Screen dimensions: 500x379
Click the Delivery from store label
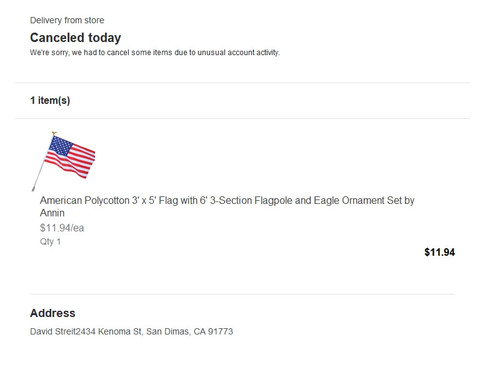(67, 20)
